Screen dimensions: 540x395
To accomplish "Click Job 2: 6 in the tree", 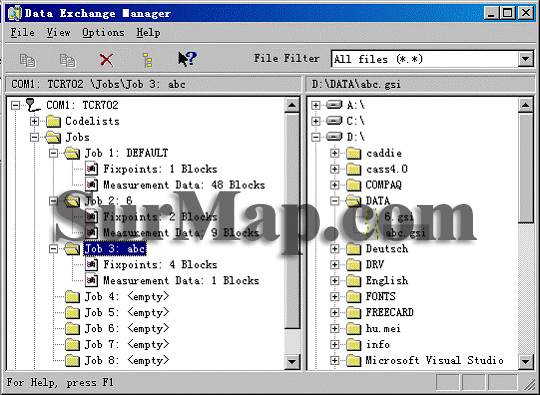I will pyautogui.click(x=108, y=201).
